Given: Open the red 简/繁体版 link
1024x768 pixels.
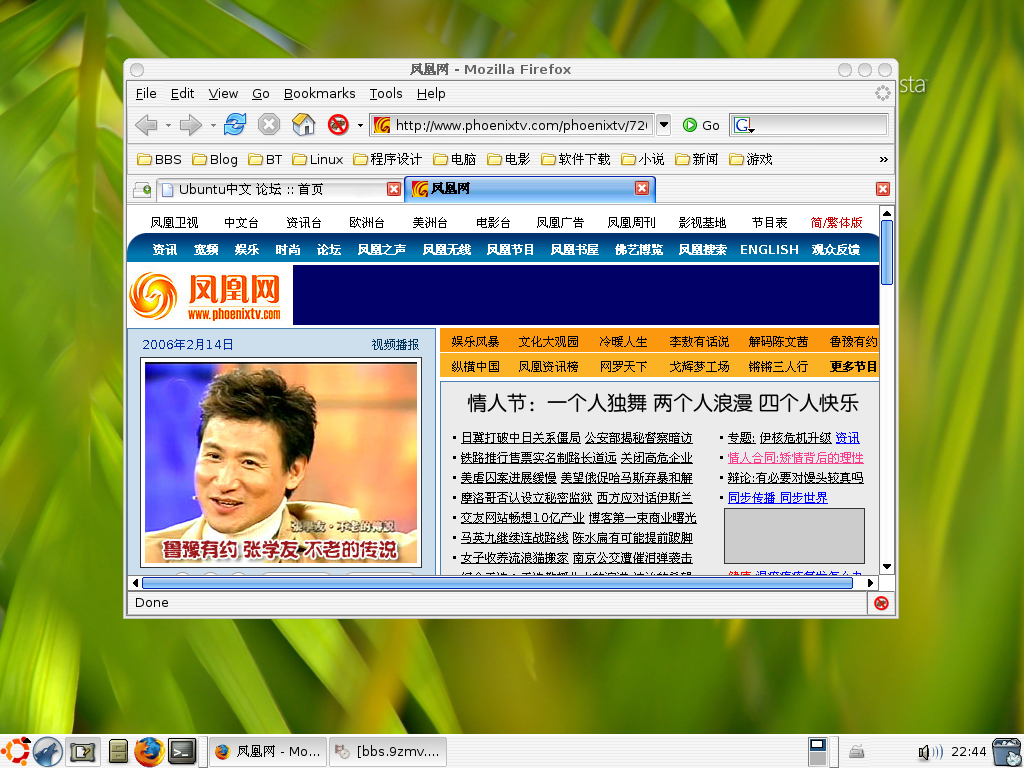Looking at the screenshot, I should (x=836, y=223).
